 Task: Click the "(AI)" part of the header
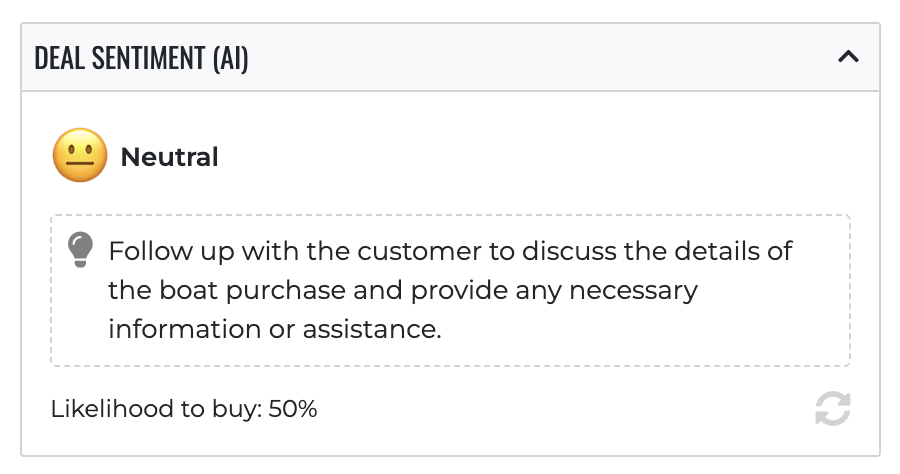point(230,58)
